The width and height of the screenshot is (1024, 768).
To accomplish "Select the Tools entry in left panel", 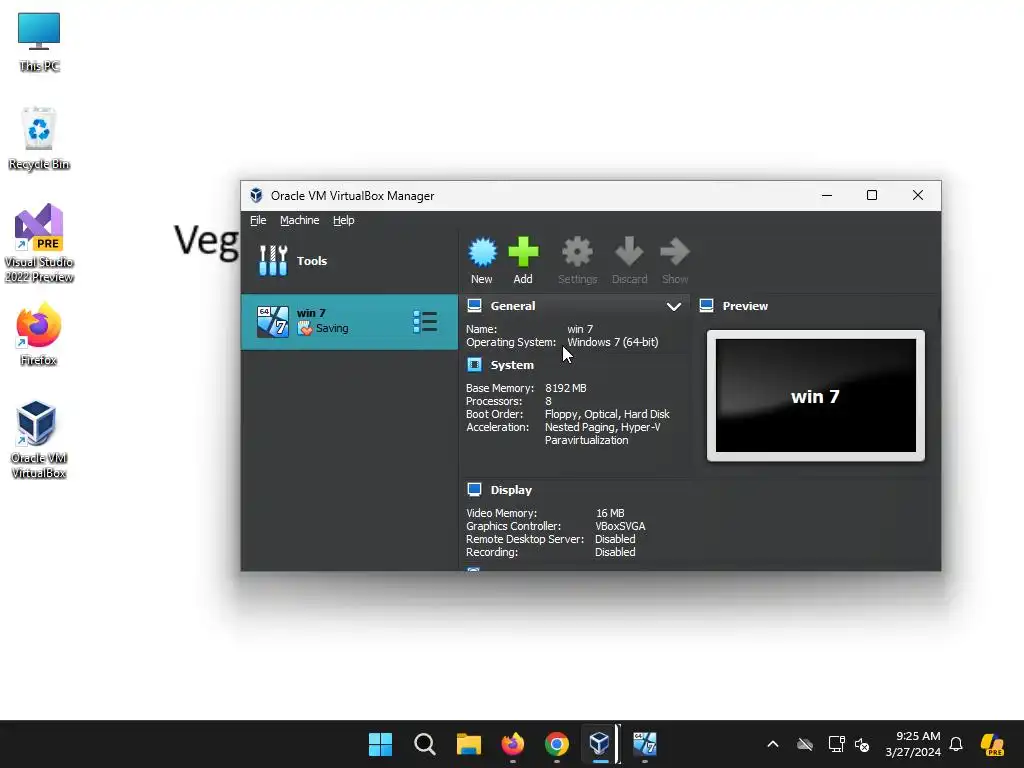I will click(349, 261).
